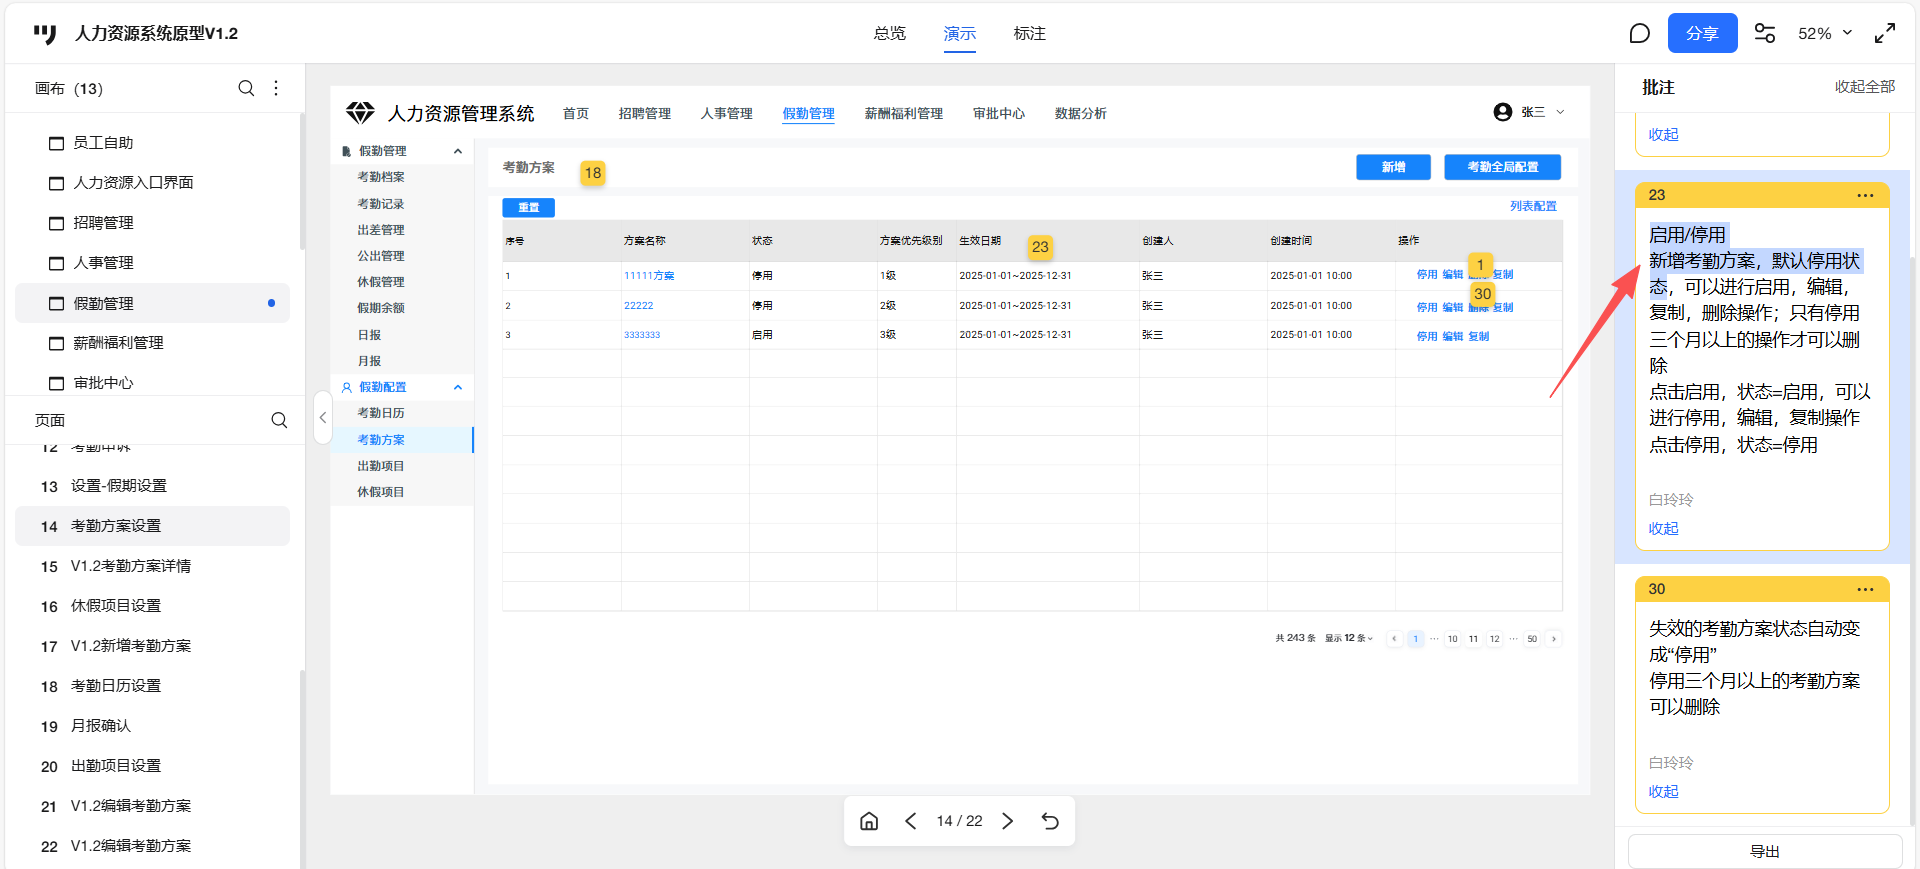1920x869 pixels.
Task: Search pages using the magnifier icon
Action: click(x=279, y=420)
